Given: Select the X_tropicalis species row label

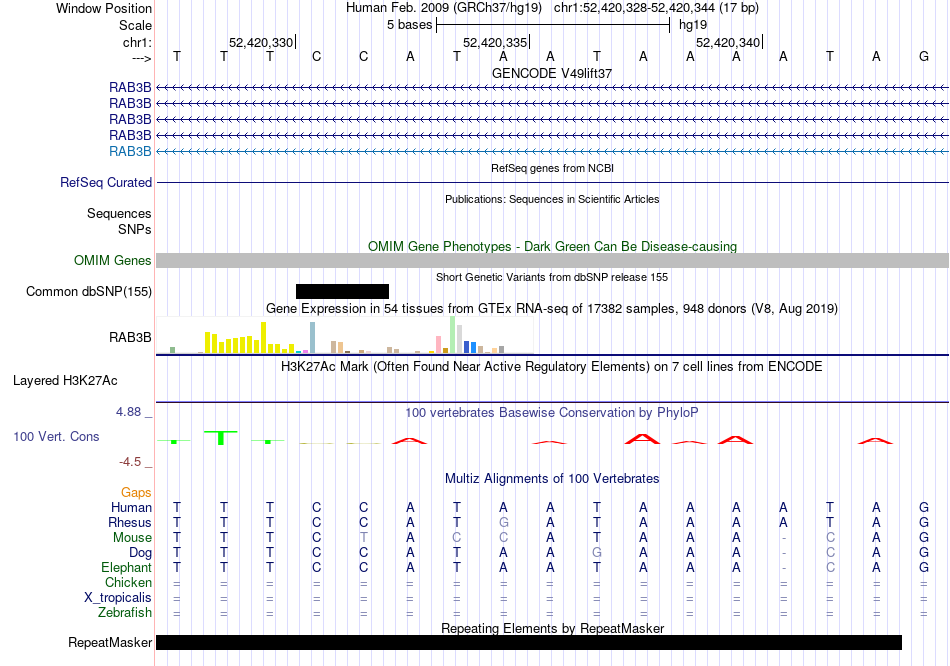Looking at the screenshot, I should point(118,598).
